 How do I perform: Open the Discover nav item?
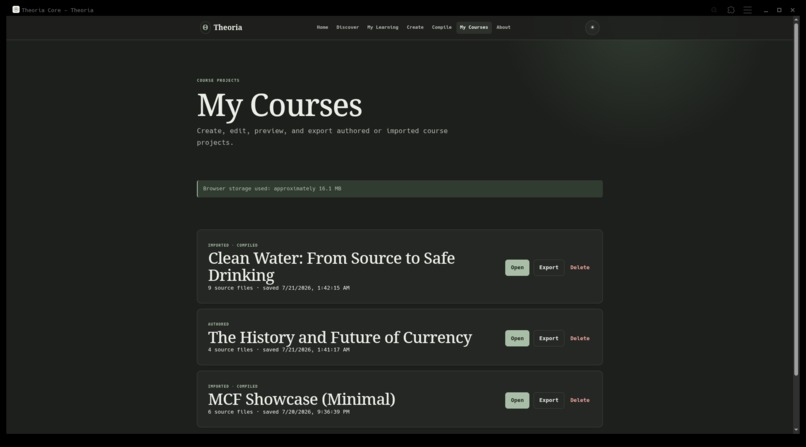click(347, 27)
